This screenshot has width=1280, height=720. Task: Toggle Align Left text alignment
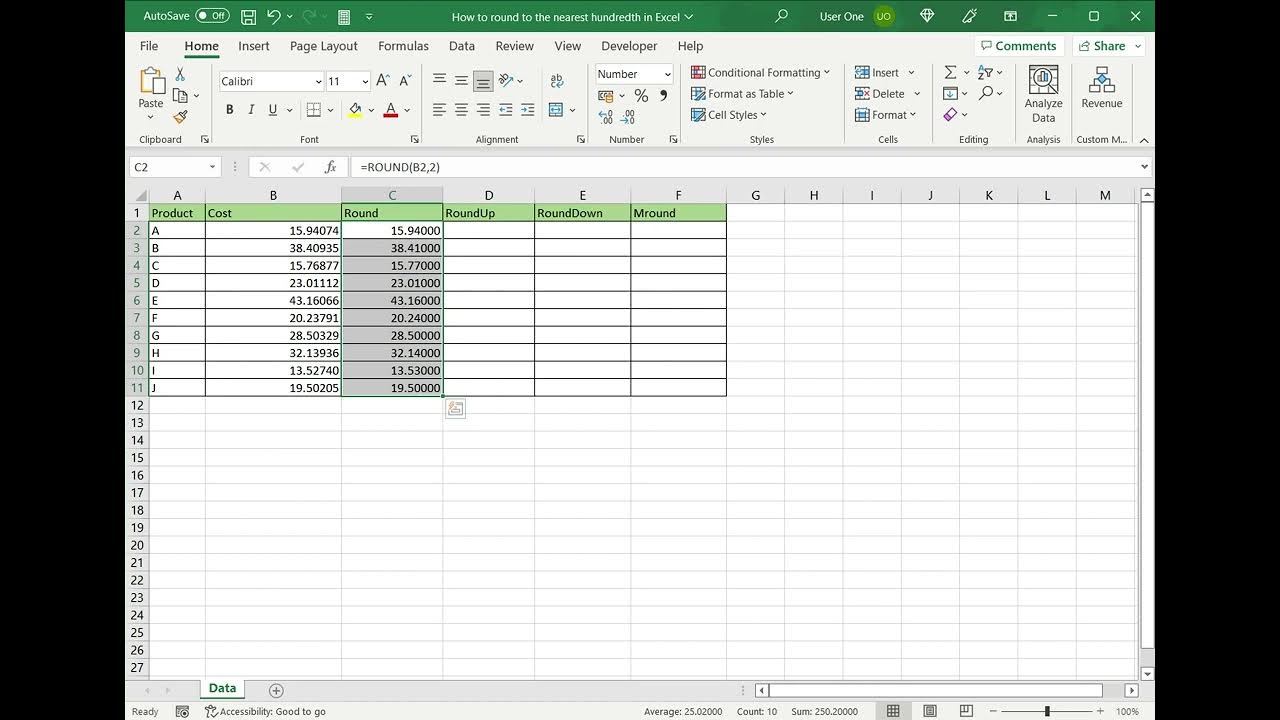tap(439, 110)
